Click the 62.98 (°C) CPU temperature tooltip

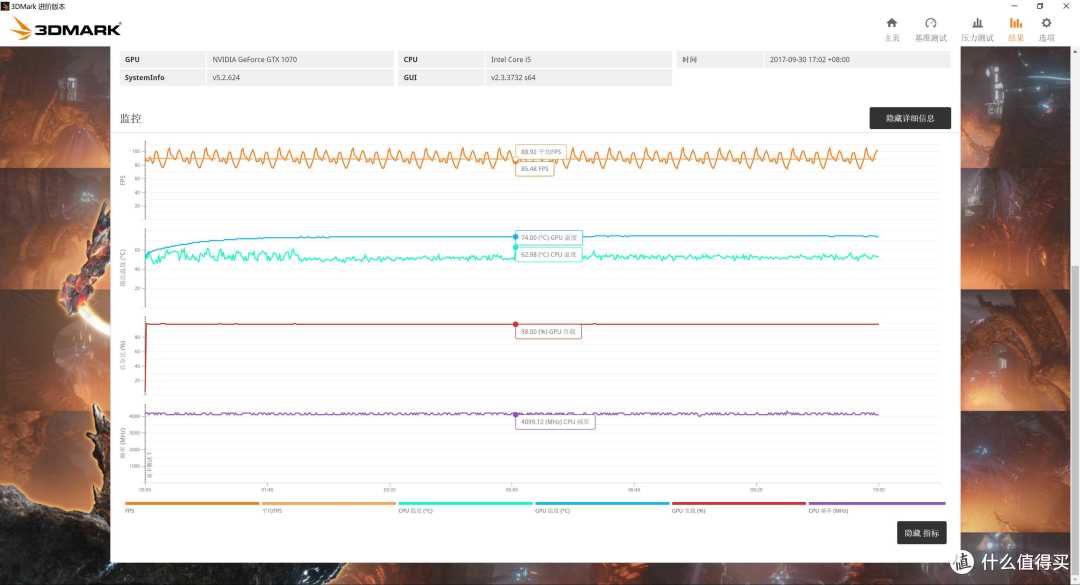(548, 254)
